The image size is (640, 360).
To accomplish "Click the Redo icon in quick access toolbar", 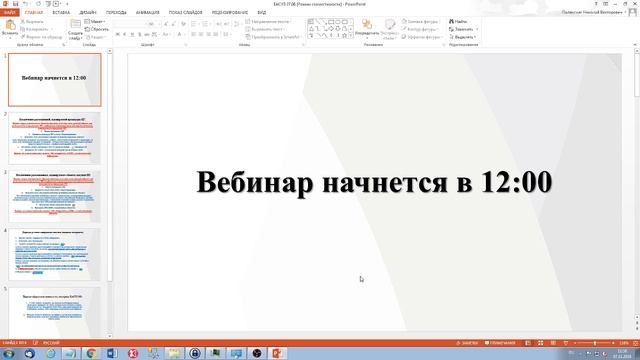I will [x=38, y=4].
